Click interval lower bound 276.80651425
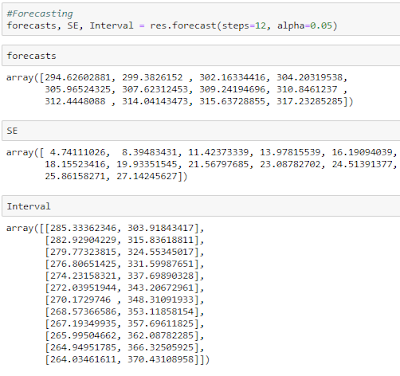 (83, 264)
